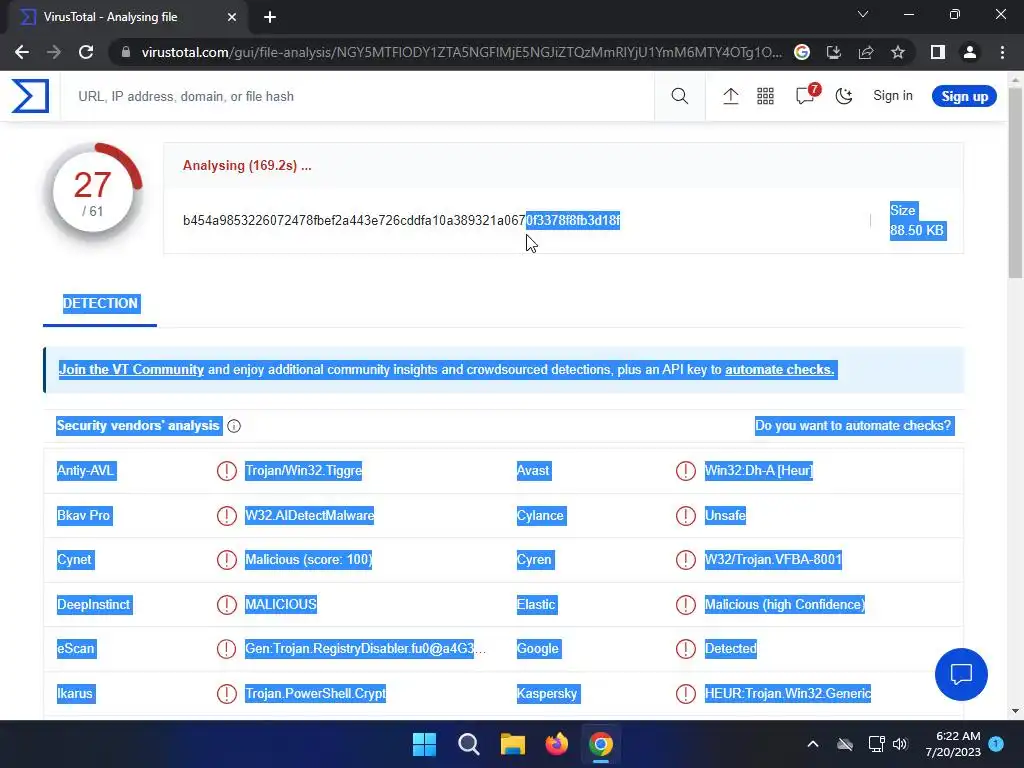Select the DETECTION tab
This screenshot has width=1024, height=768.
click(x=100, y=304)
